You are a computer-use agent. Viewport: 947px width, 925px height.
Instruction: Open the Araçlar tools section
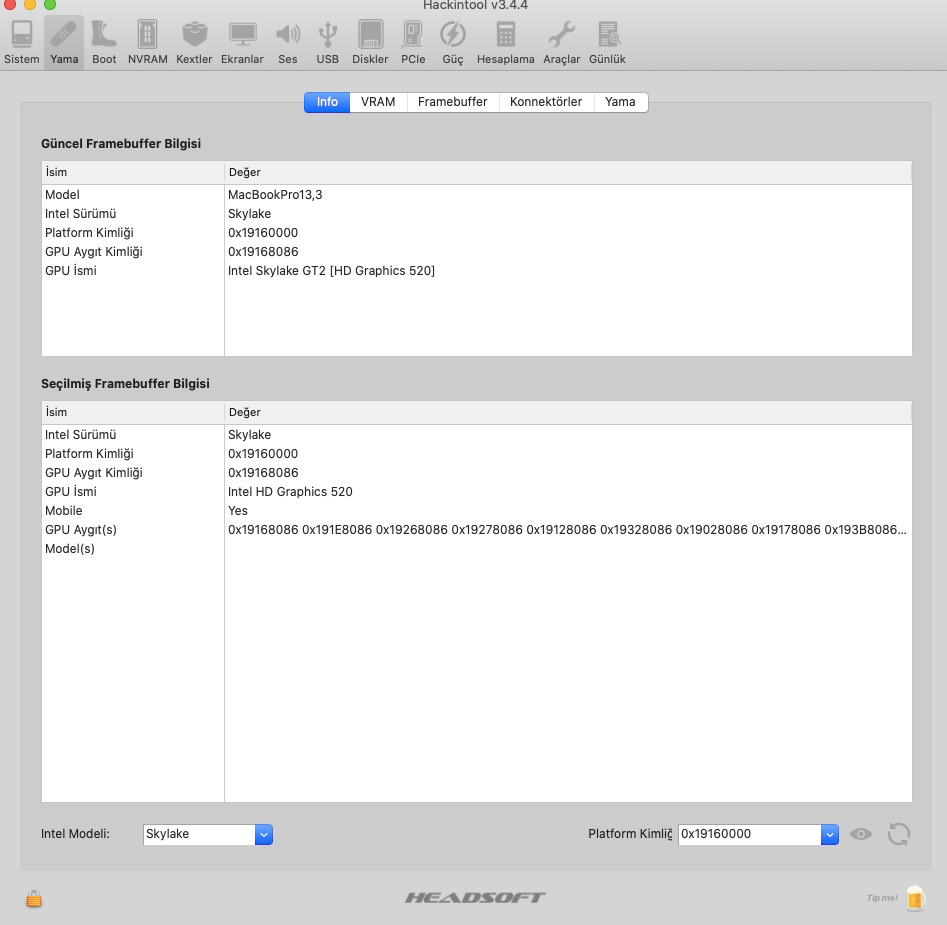561,42
